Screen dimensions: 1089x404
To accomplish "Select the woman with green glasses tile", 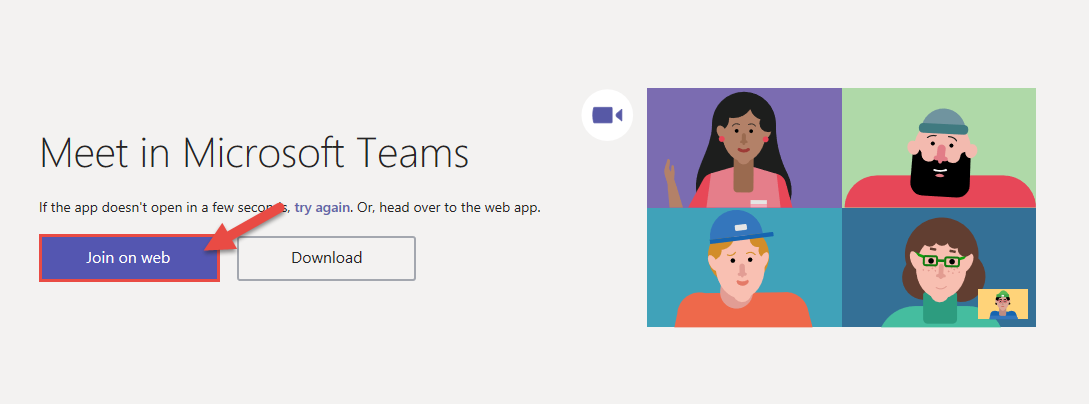I will 939,267.
